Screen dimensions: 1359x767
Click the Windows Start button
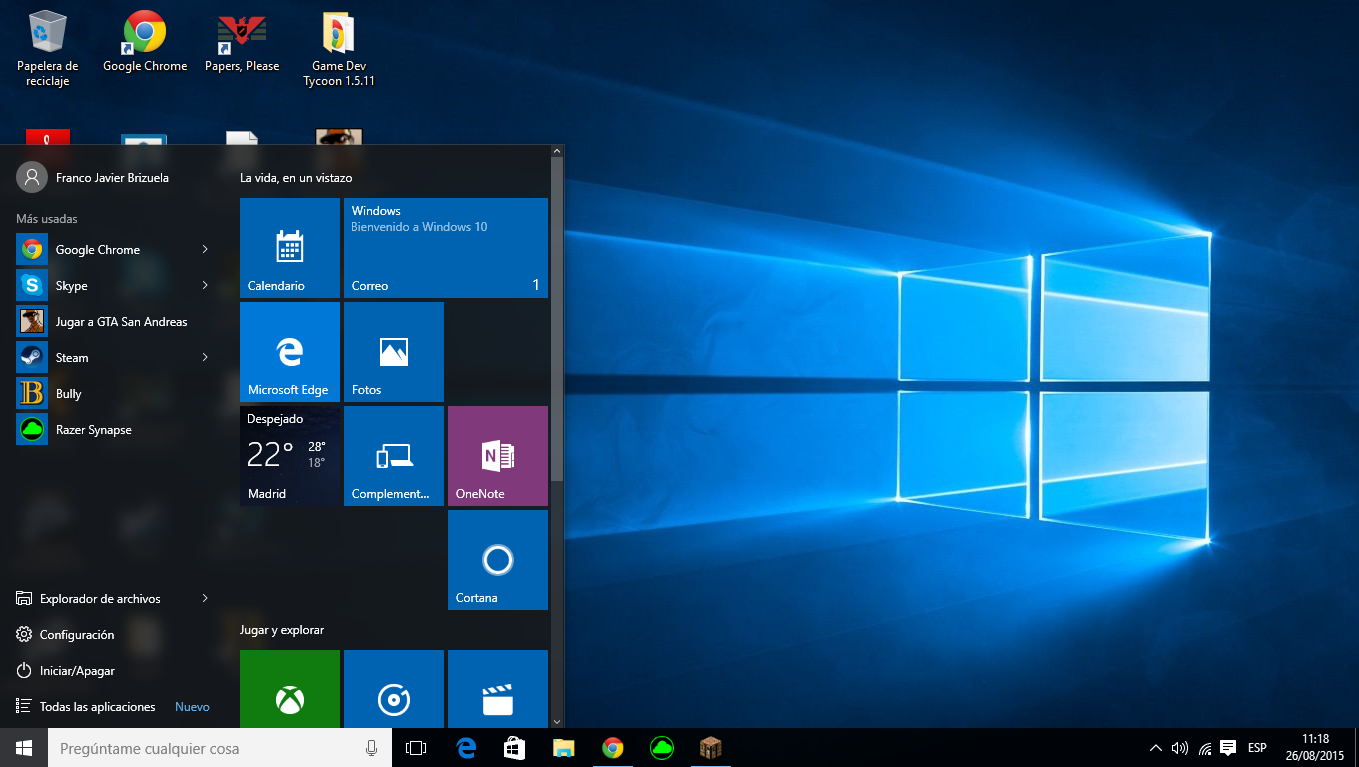pos(24,748)
